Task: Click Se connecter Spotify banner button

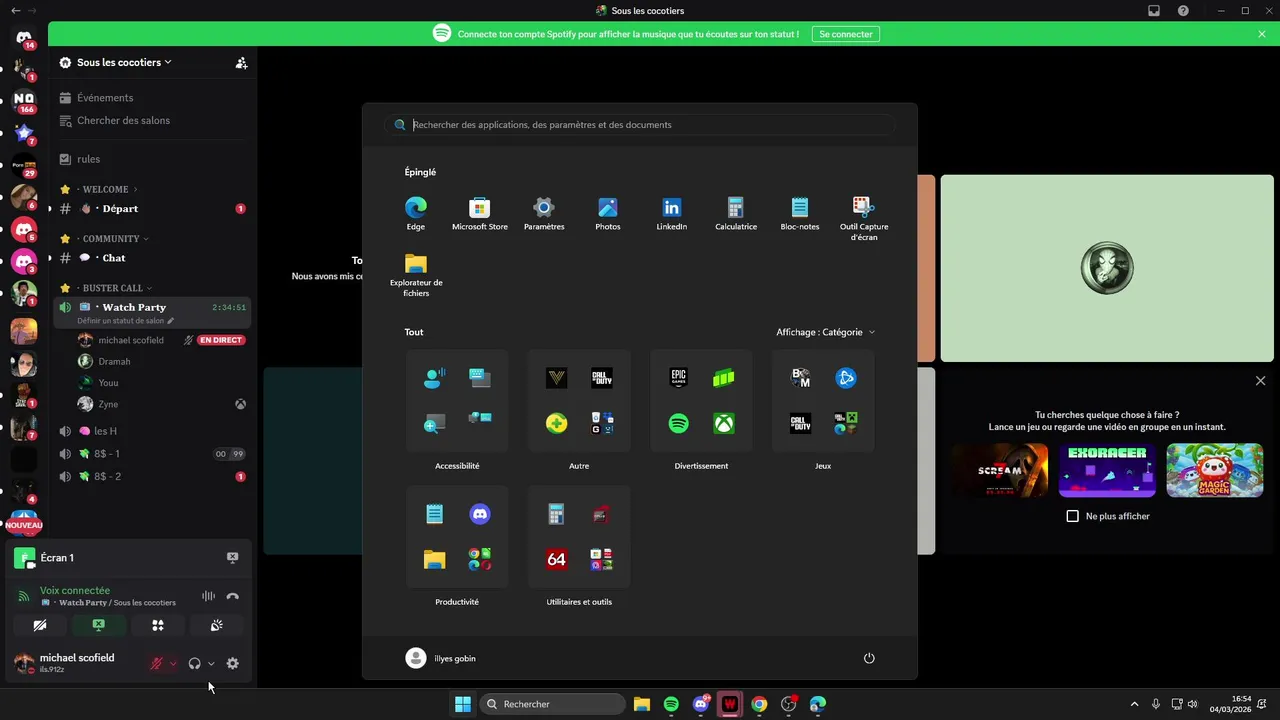Action: click(x=846, y=34)
